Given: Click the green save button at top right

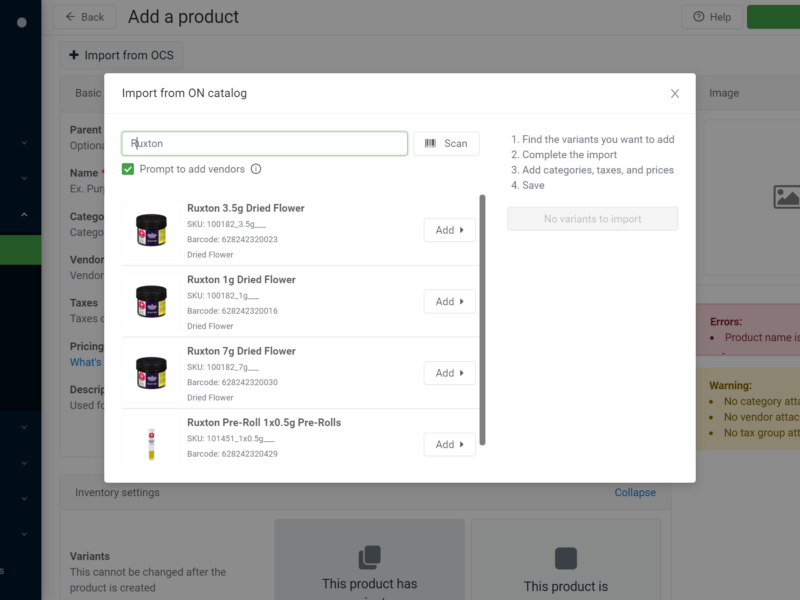Looking at the screenshot, I should coord(773,17).
